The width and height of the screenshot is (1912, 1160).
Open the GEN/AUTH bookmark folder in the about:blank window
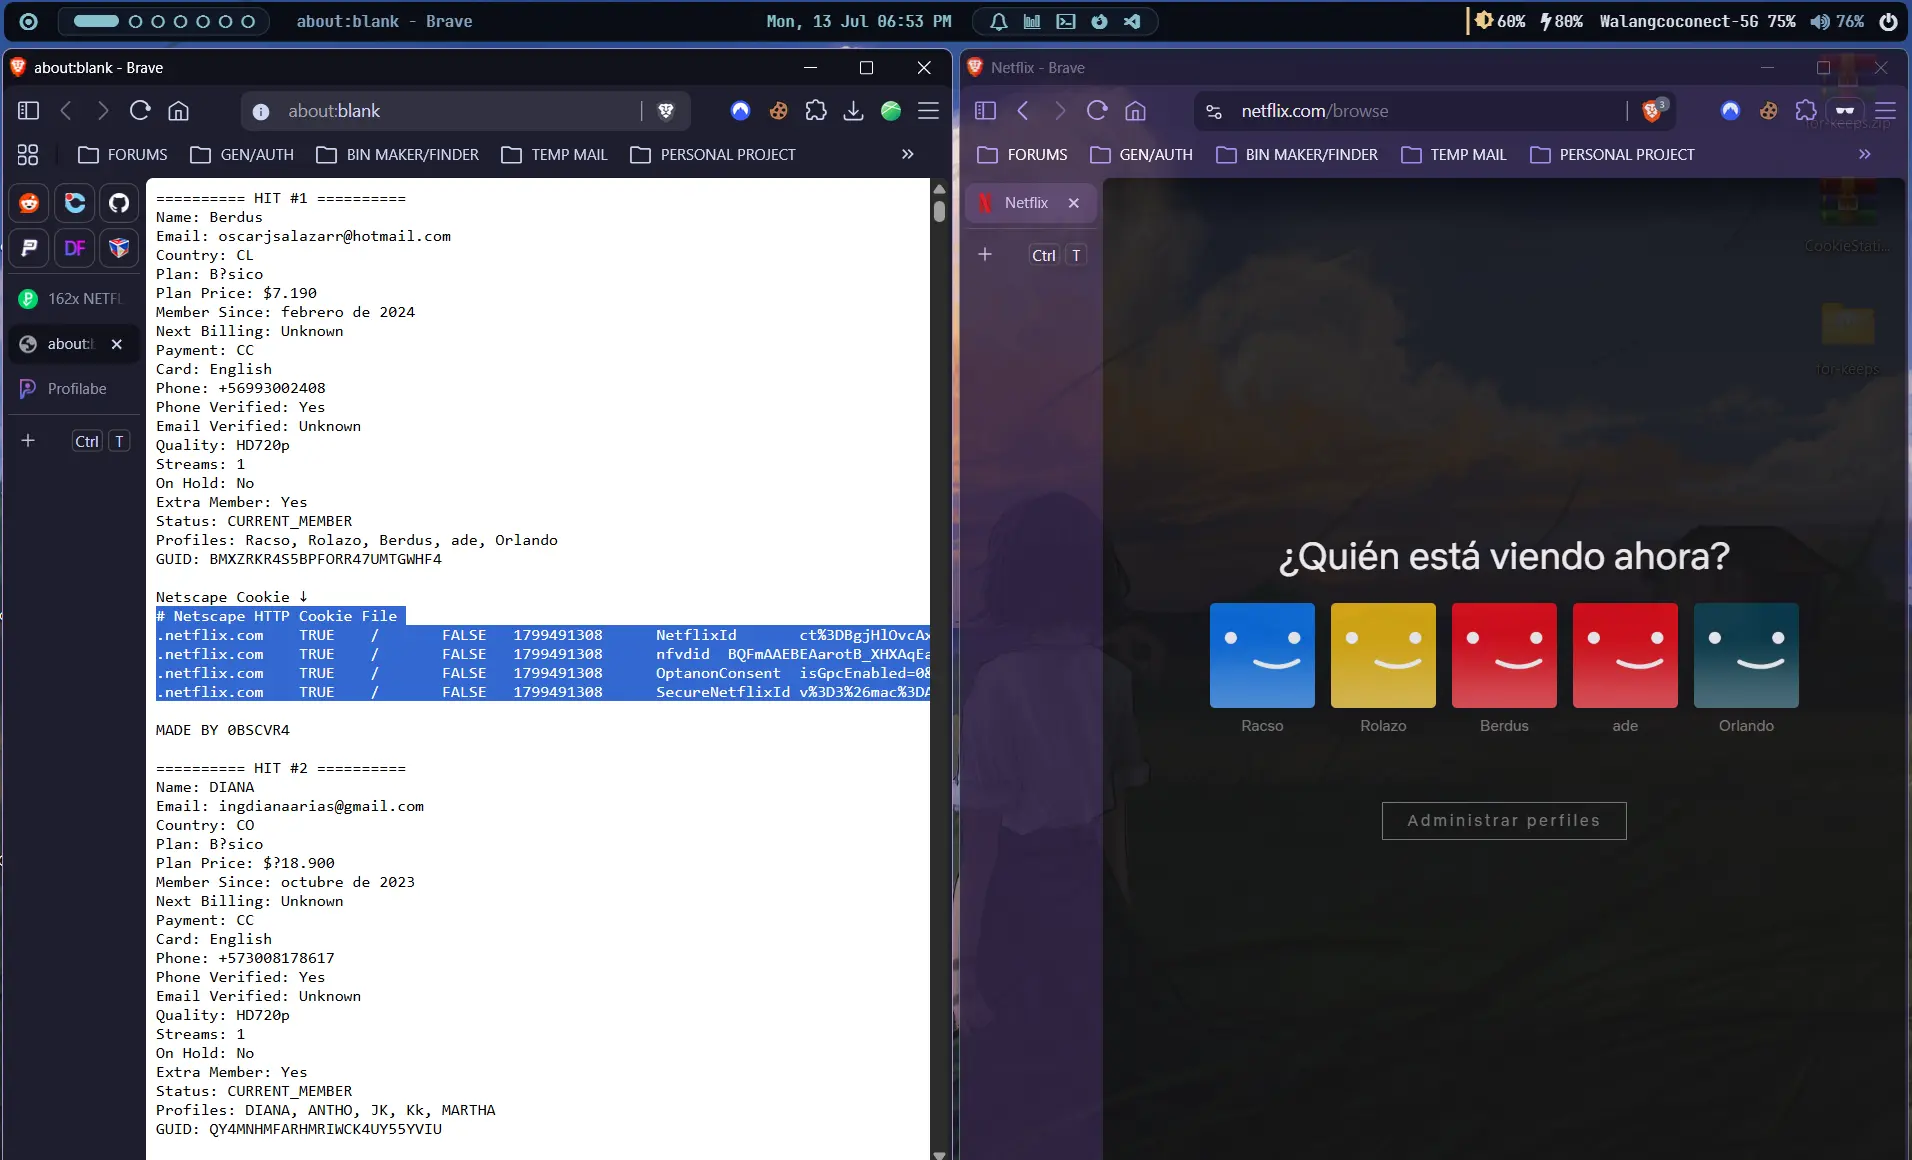point(242,154)
